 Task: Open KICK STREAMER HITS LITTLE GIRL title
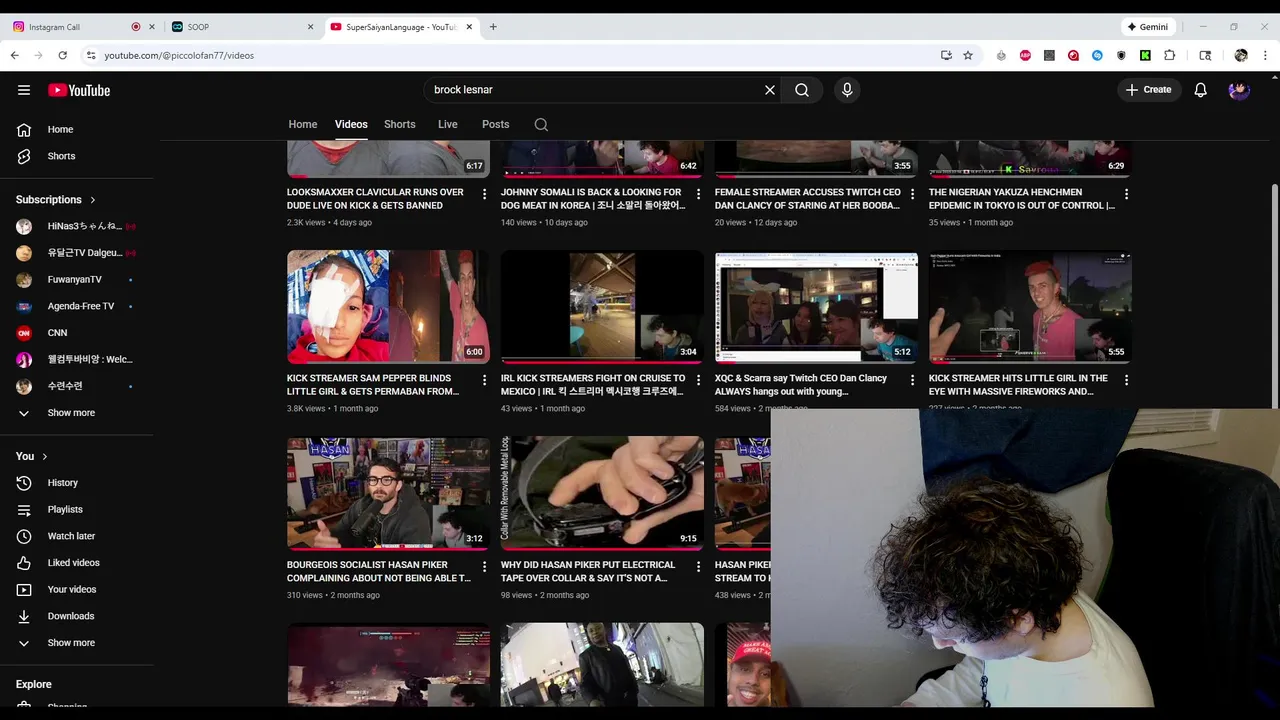point(1018,385)
